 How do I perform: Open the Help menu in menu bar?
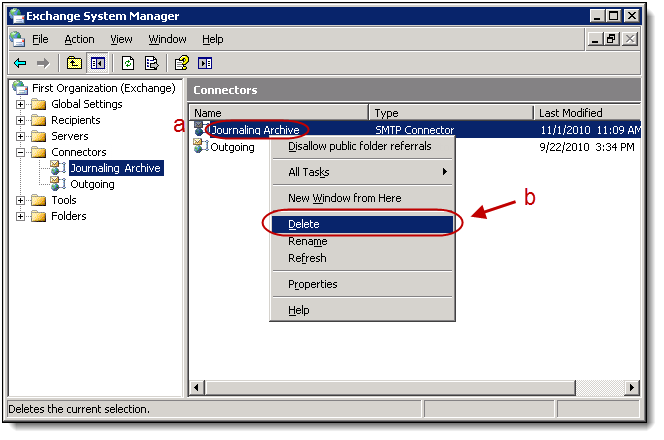213,39
